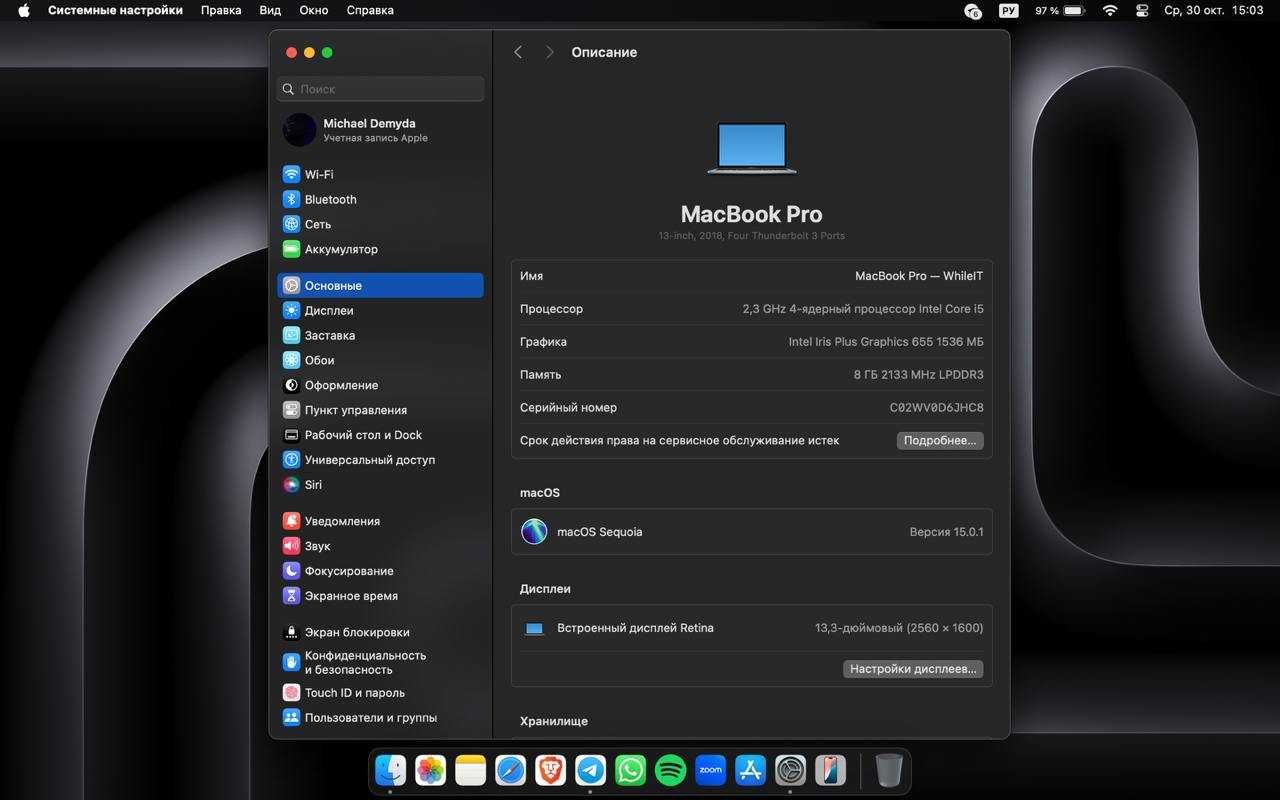Open Bluetooth settings in the sidebar
Viewport: 1280px width, 800px height.
[x=380, y=199]
